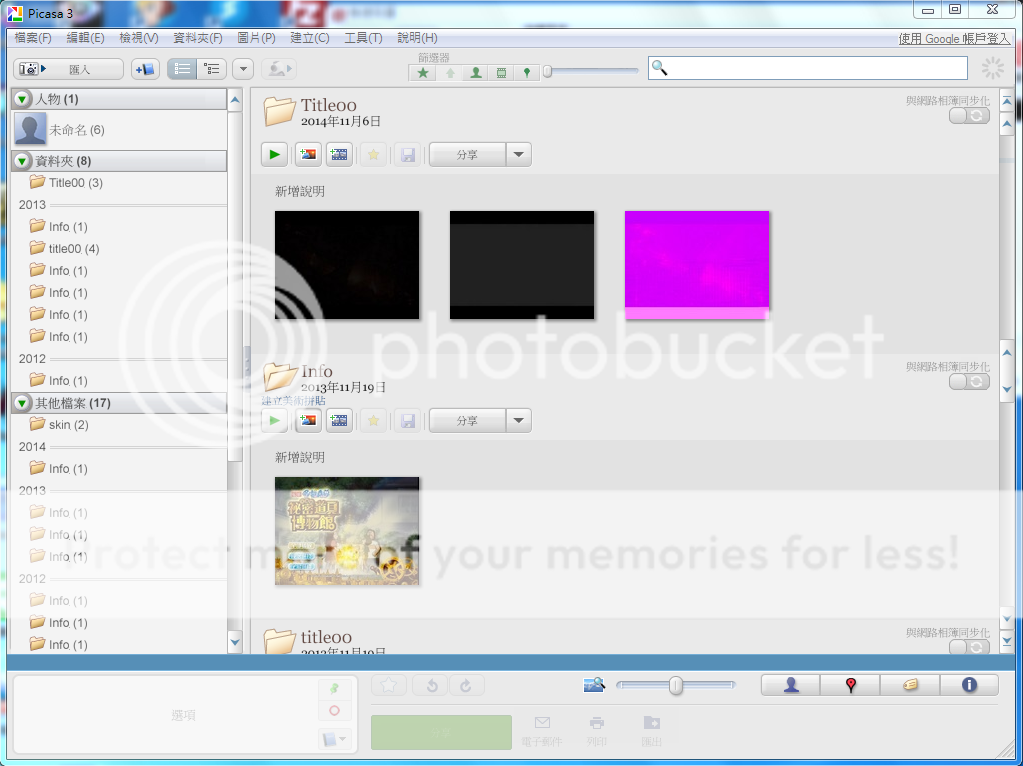Filter library by starred photos

click(x=422, y=71)
